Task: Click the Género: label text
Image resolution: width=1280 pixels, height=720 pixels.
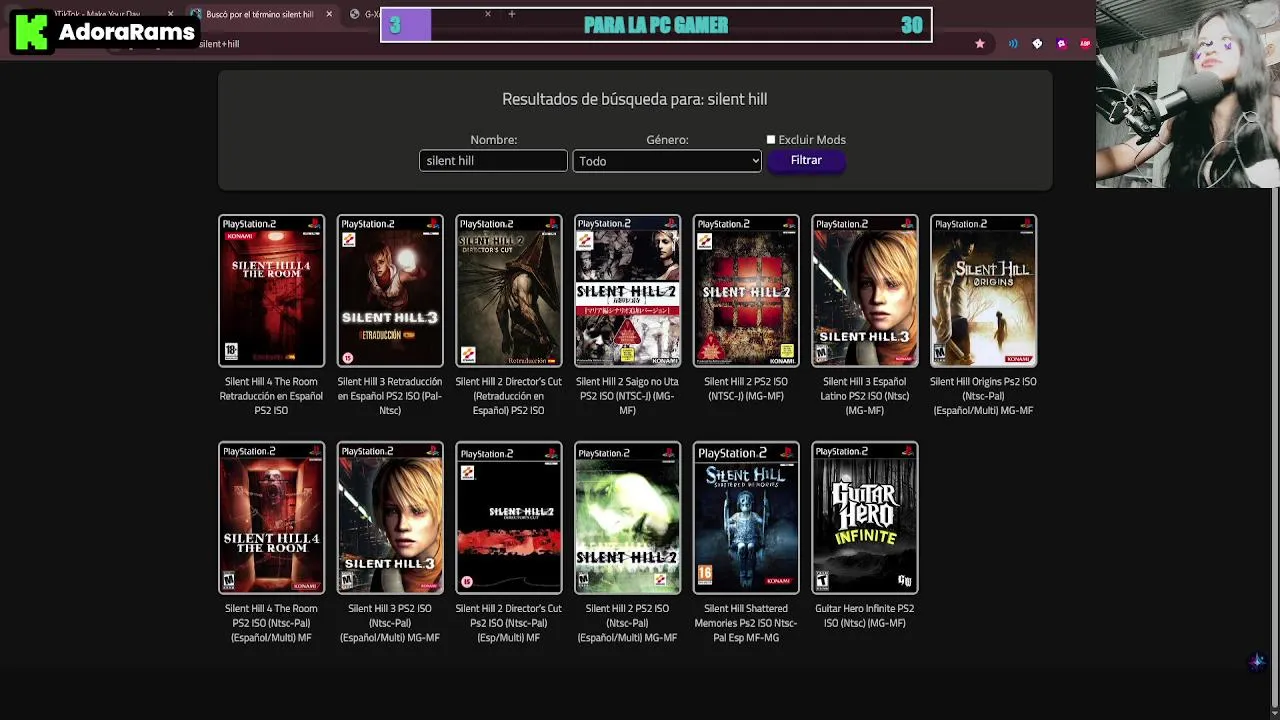Action: tap(667, 140)
